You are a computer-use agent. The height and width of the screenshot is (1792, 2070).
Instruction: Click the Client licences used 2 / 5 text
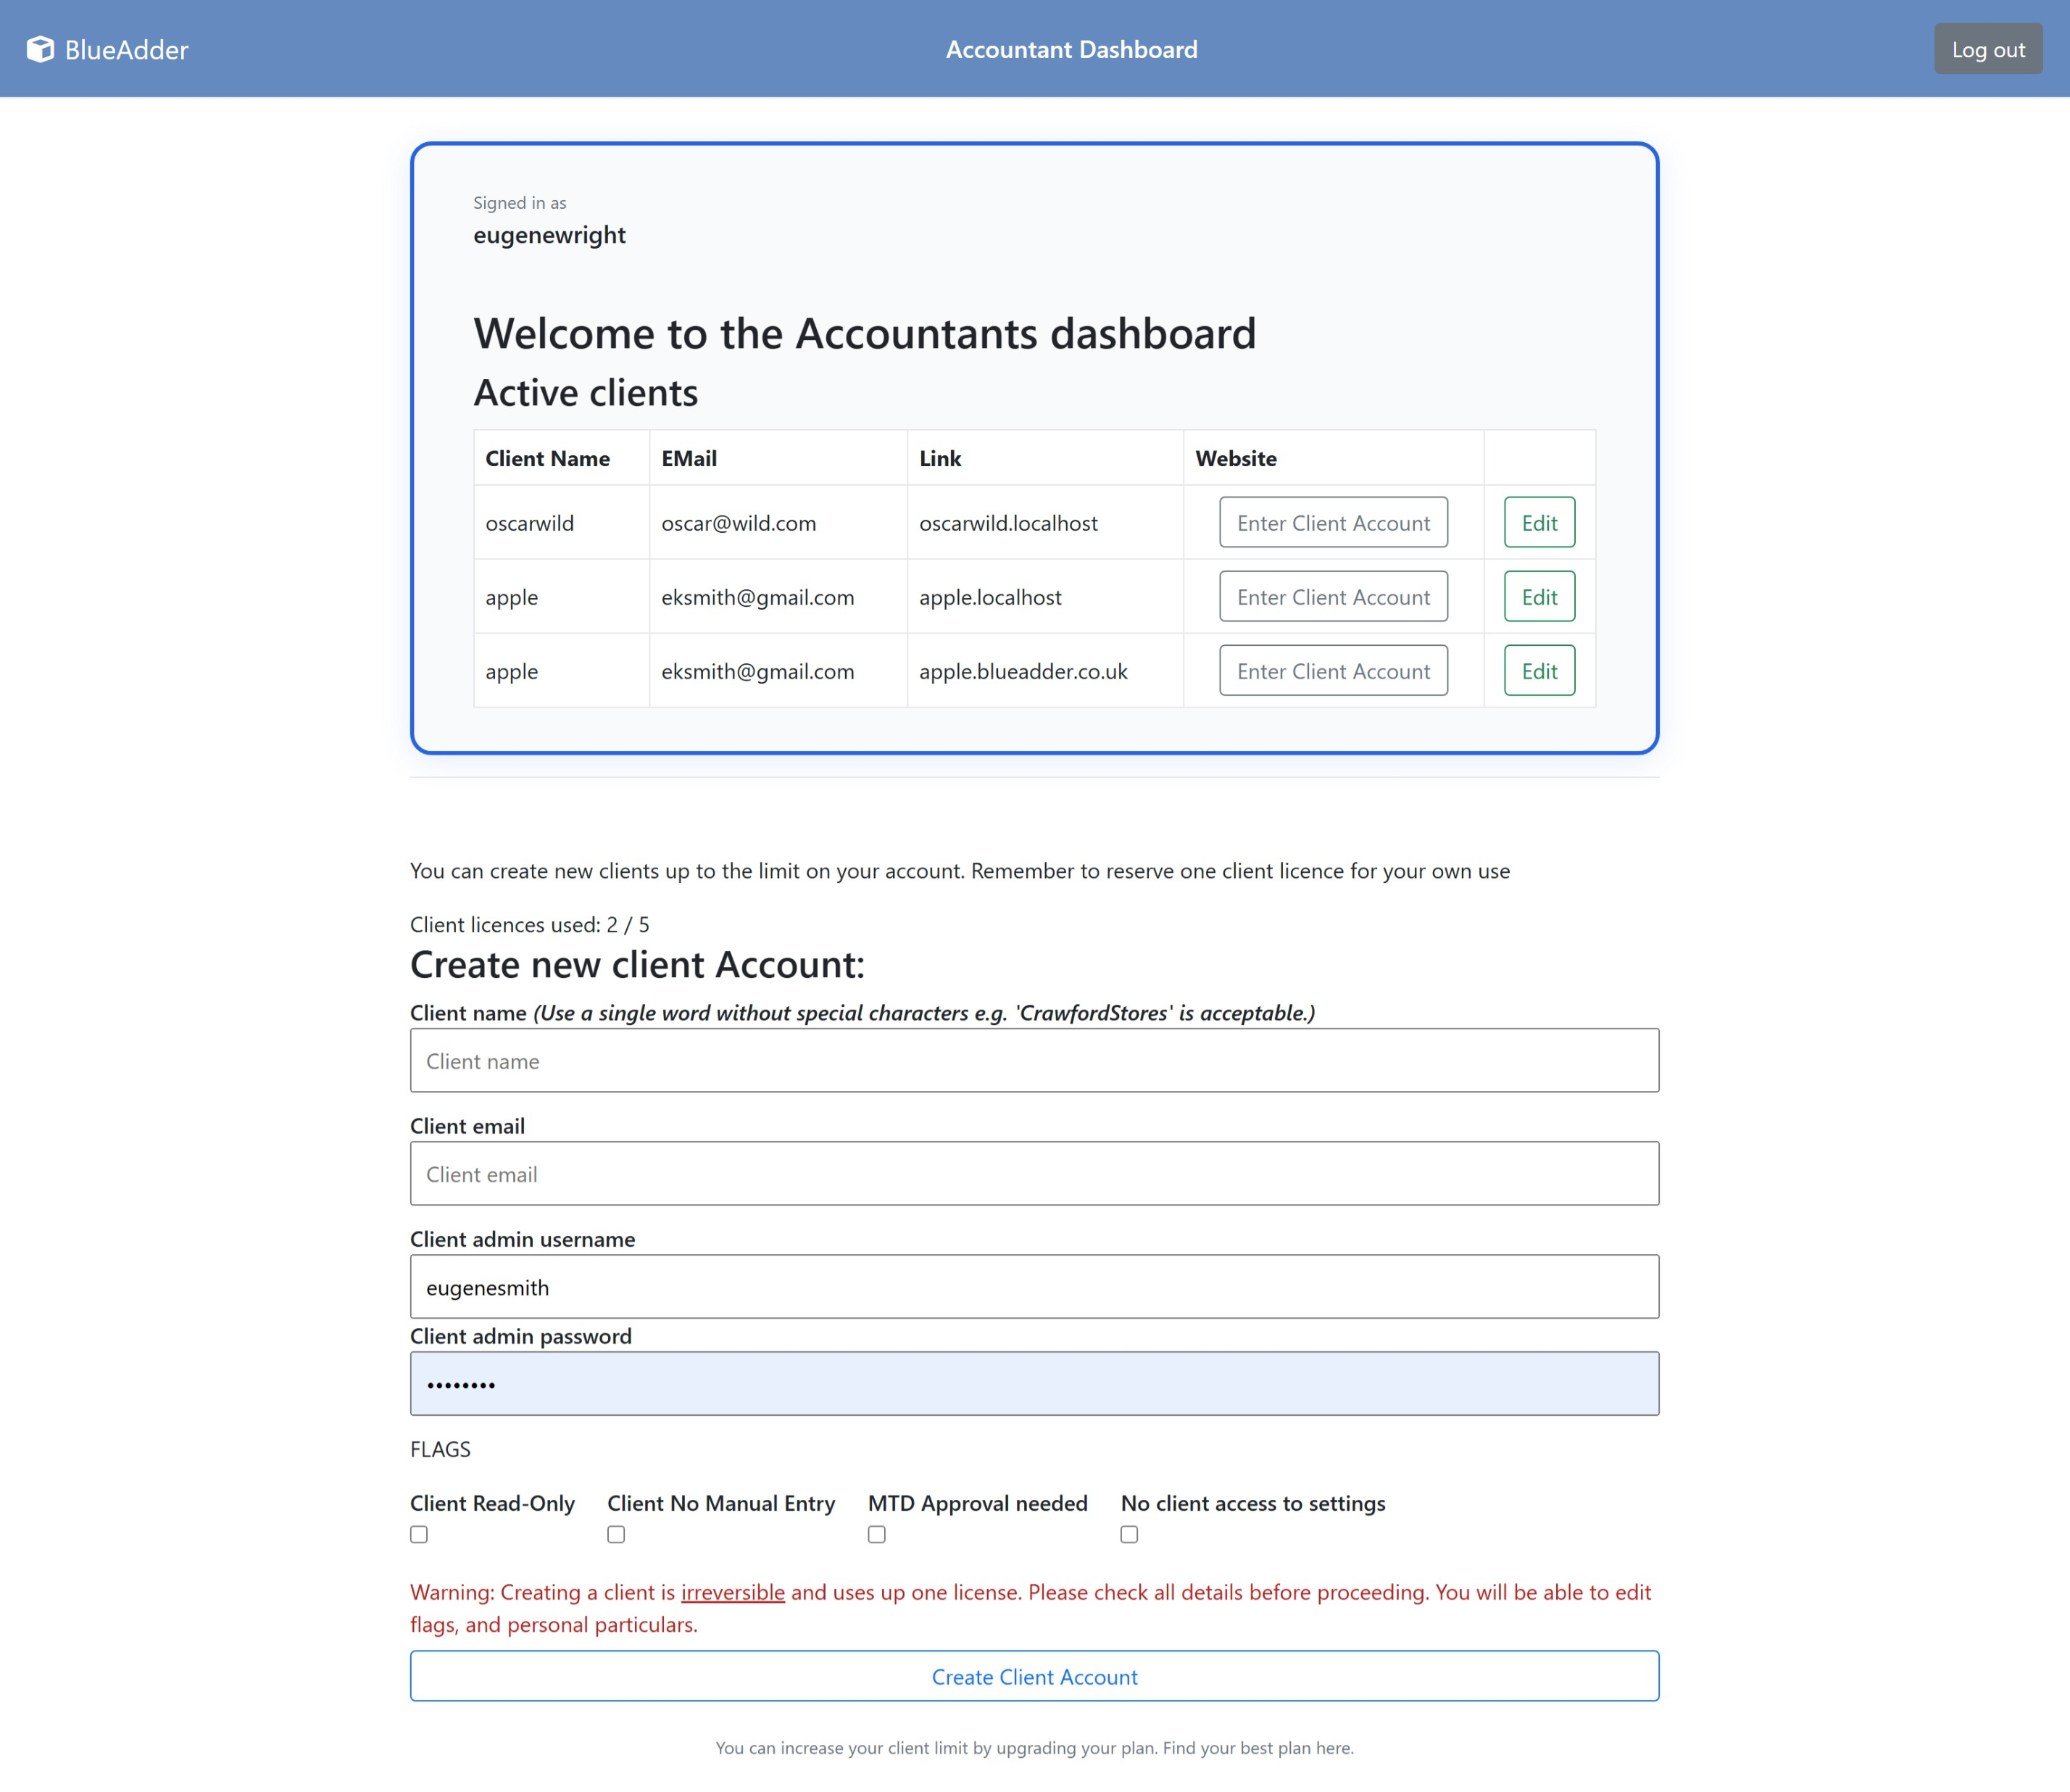529,924
